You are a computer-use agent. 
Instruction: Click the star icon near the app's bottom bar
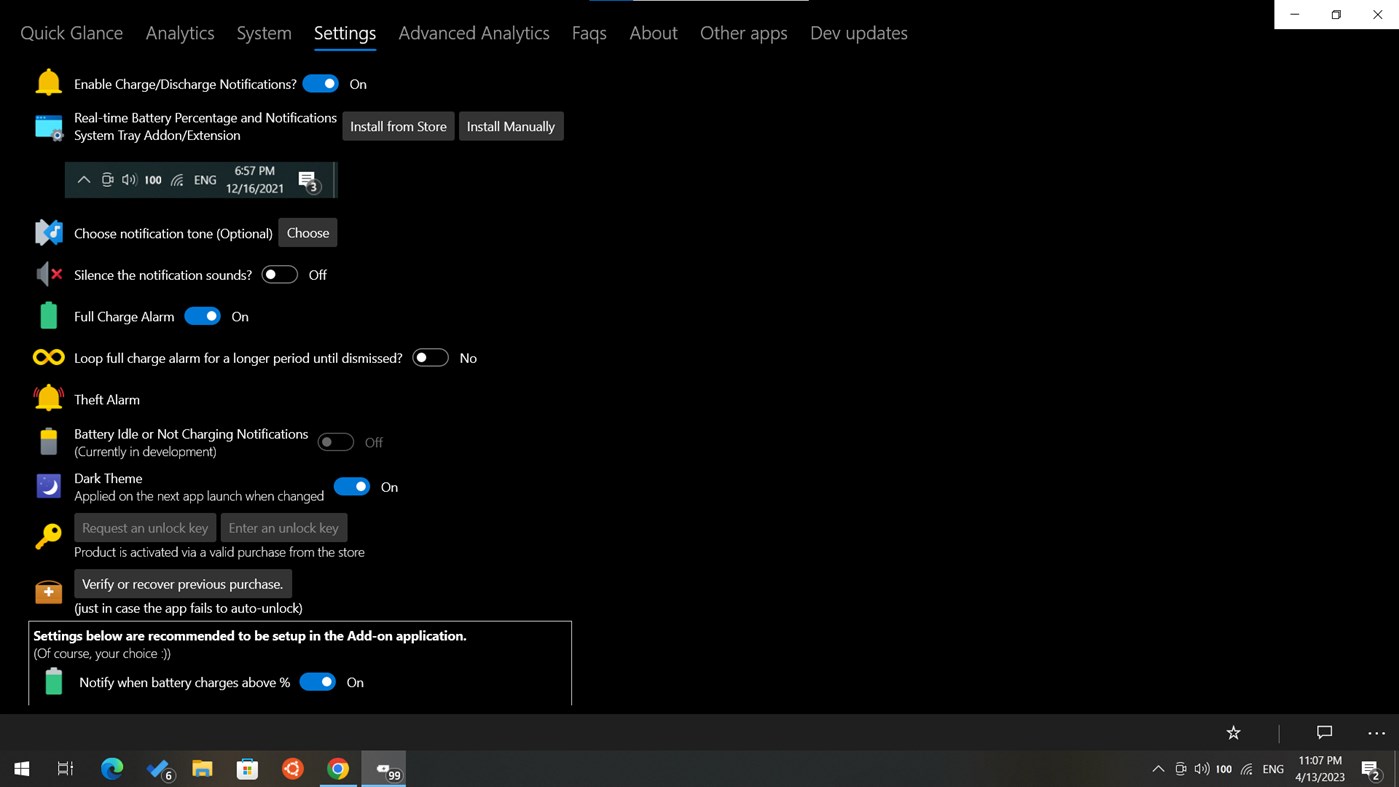1233,733
